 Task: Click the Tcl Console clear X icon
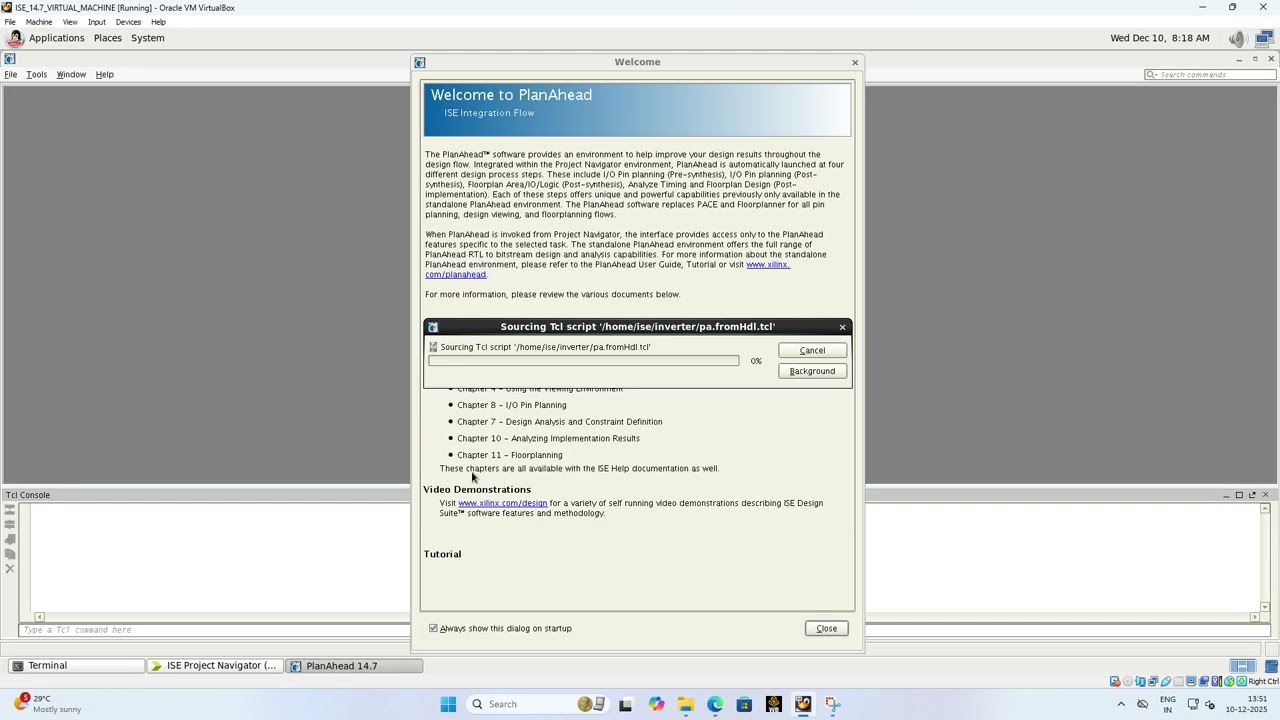tap(10, 569)
